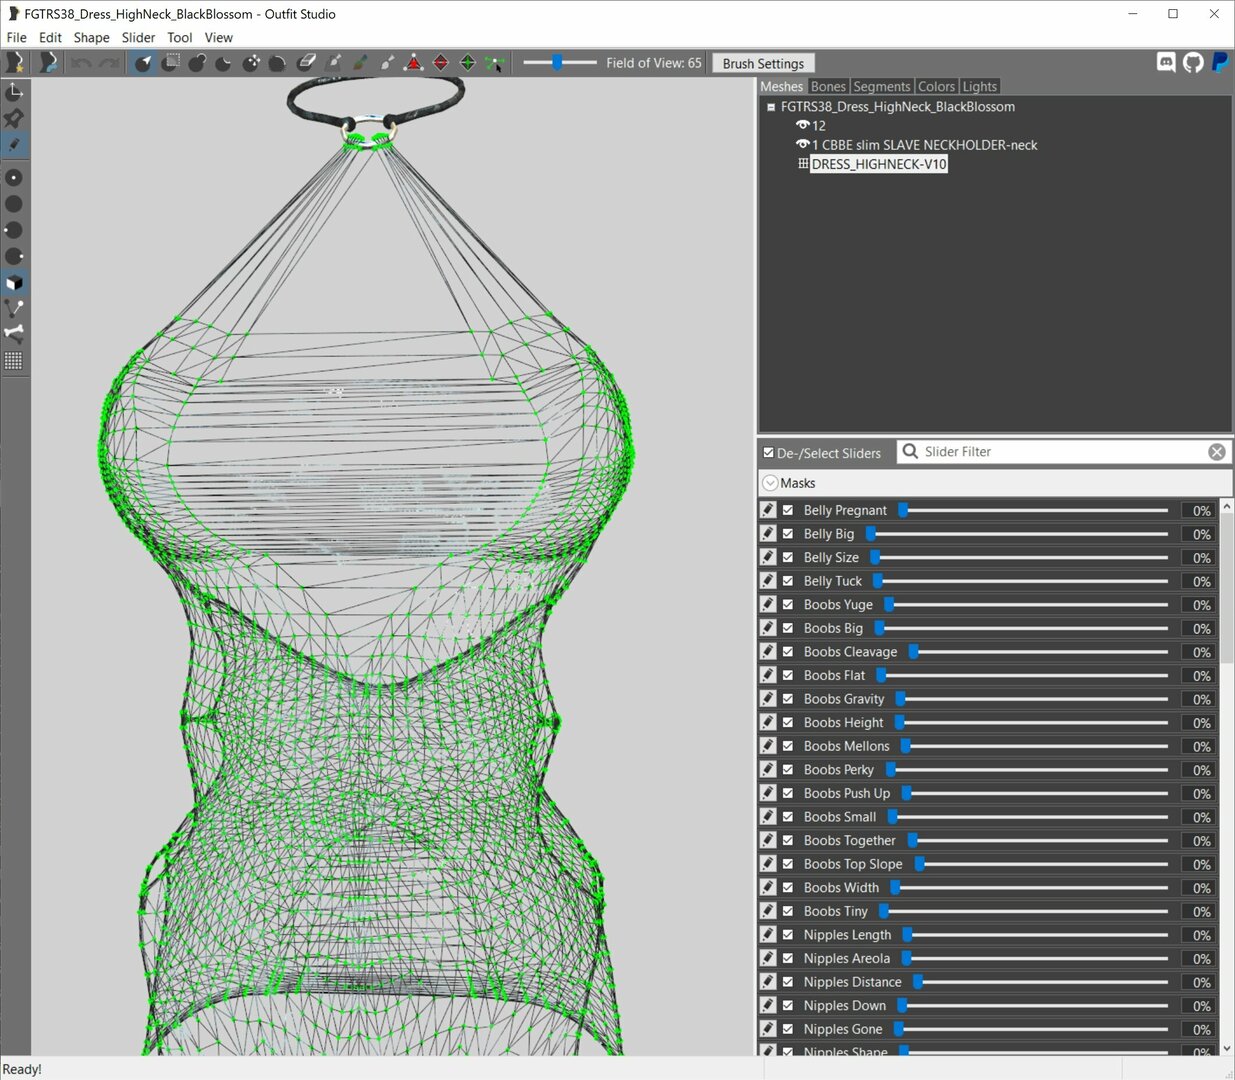Image resolution: width=1235 pixels, height=1080 pixels.
Task: Click the edit pencil beside Belly Pregnant
Action: [x=768, y=510]
